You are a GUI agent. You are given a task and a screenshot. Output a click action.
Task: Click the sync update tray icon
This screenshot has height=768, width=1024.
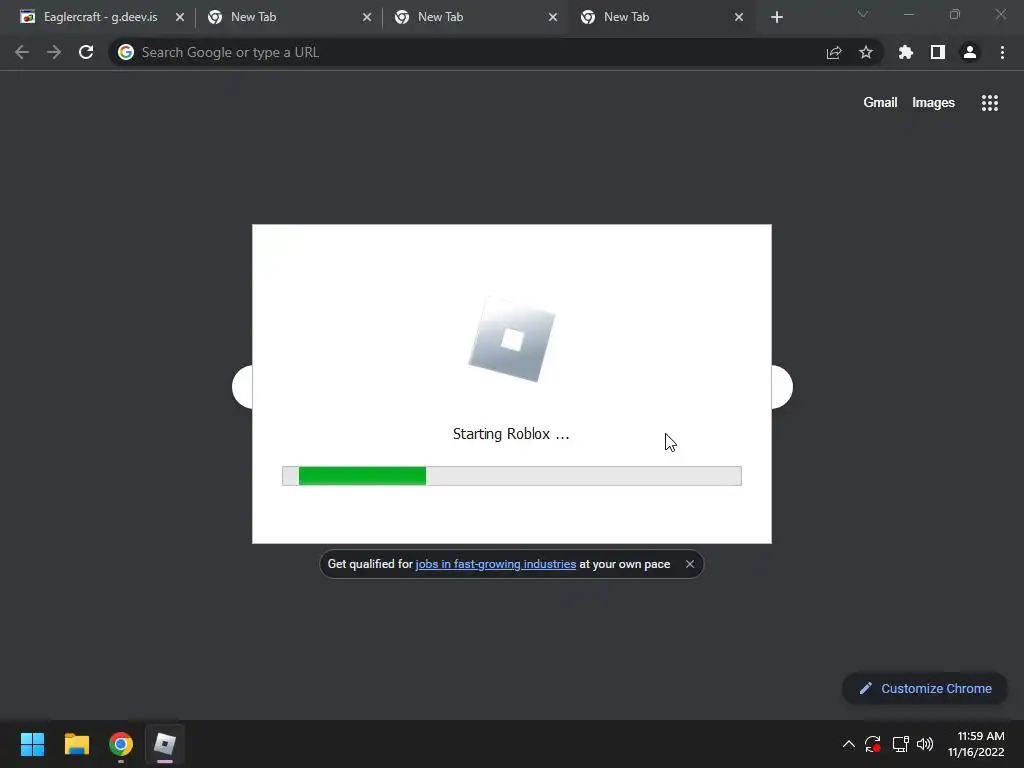872,744
